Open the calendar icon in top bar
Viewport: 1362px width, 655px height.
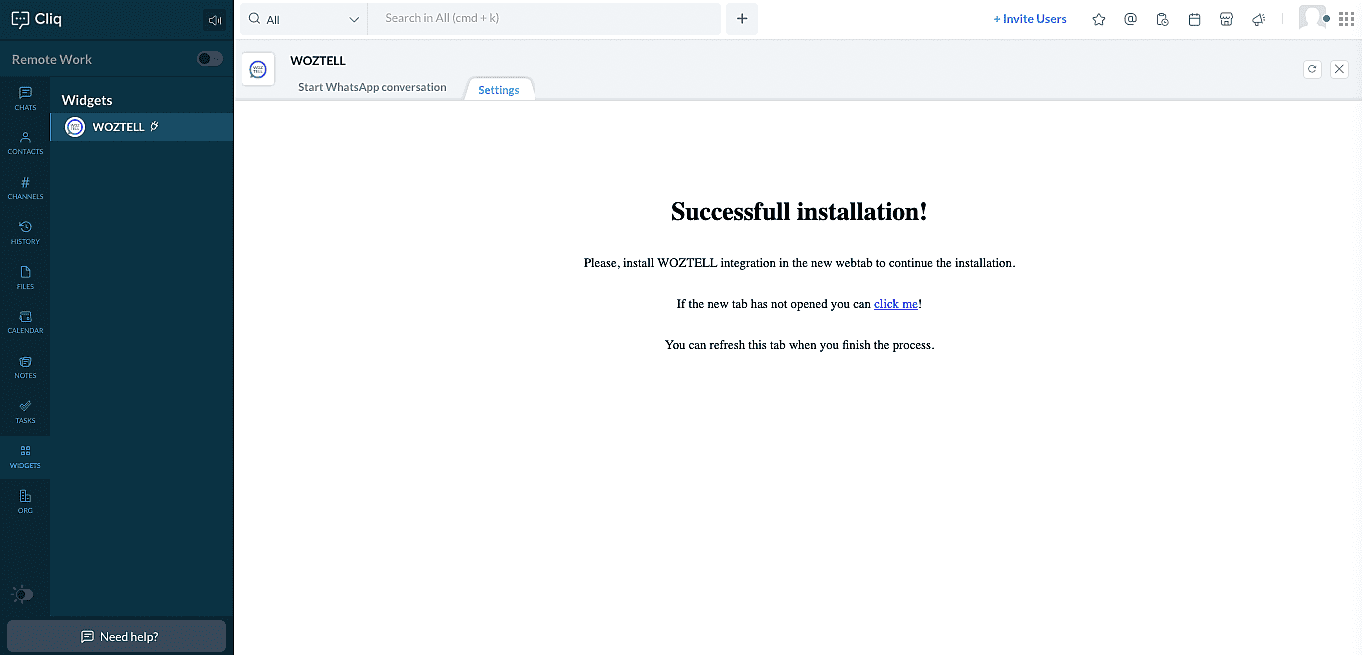point(1194,19)
